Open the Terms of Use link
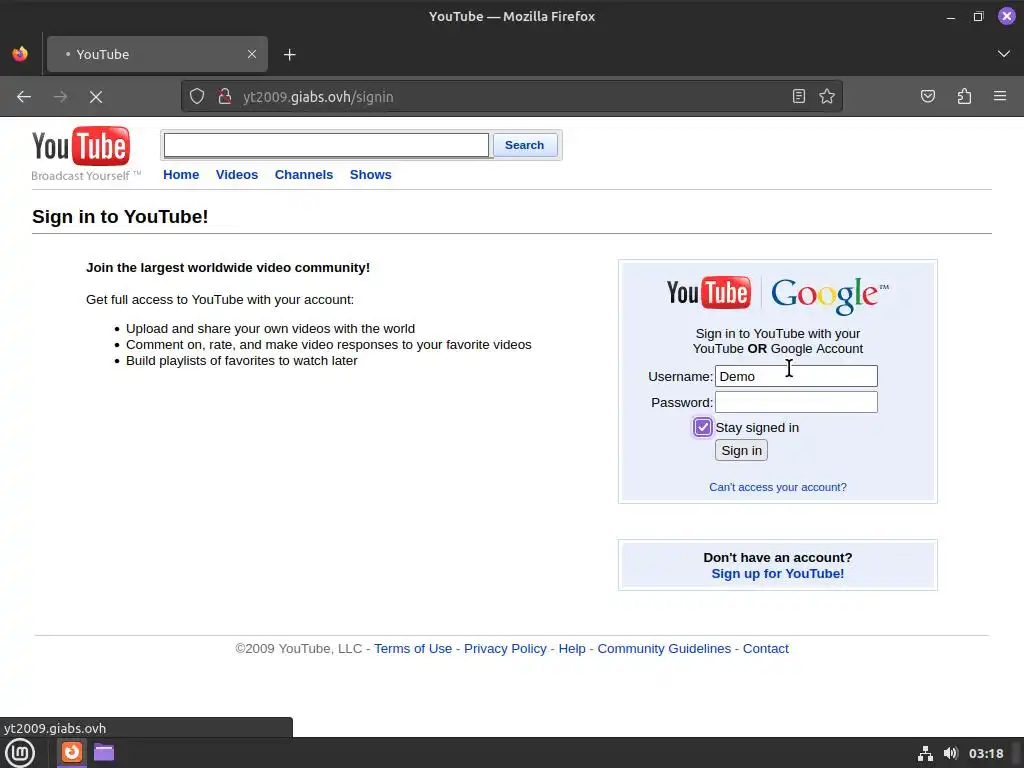 [413, 648]
